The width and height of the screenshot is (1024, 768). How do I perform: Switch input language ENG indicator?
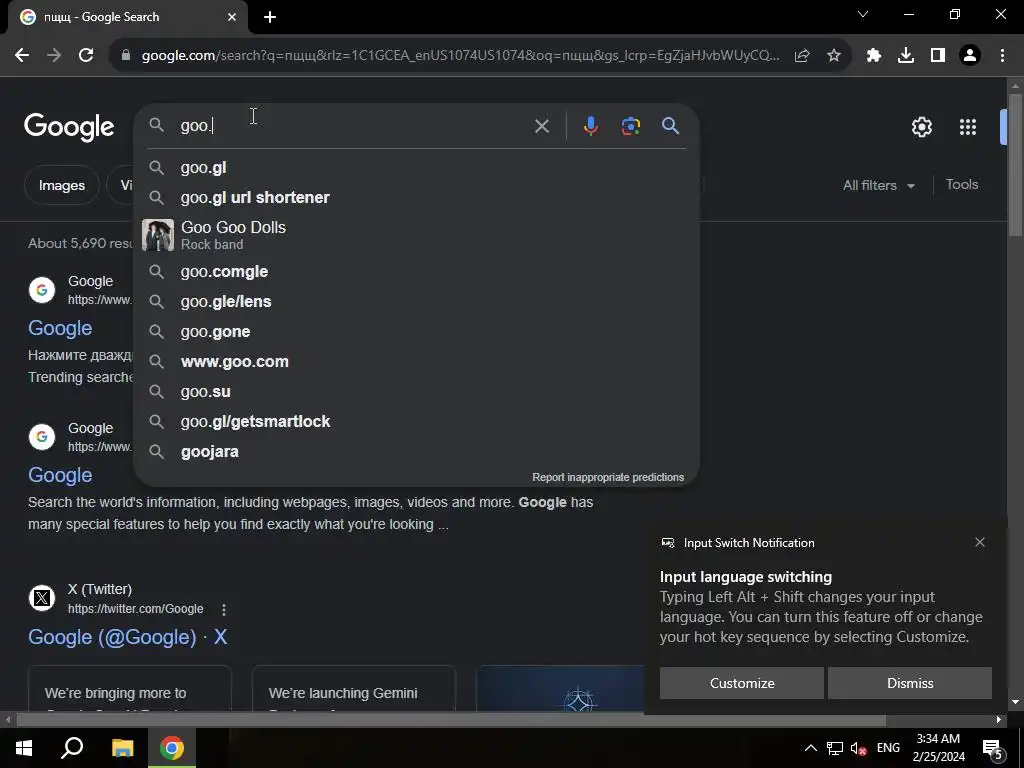tap(888, 748)
